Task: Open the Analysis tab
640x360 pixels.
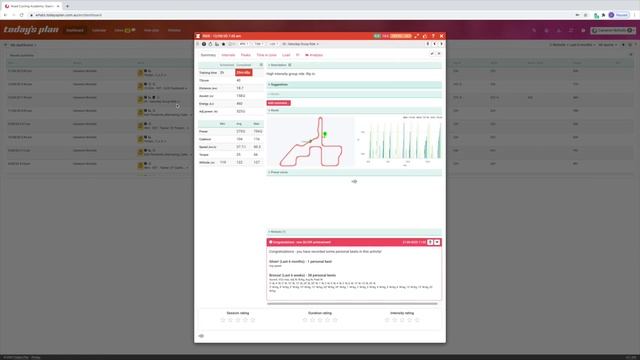Action: [314, 55]
